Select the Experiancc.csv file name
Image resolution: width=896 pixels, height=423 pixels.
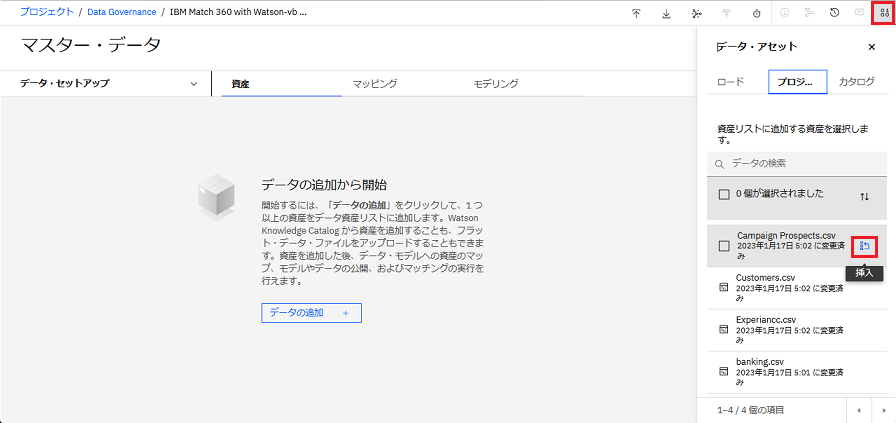(766, 320)
